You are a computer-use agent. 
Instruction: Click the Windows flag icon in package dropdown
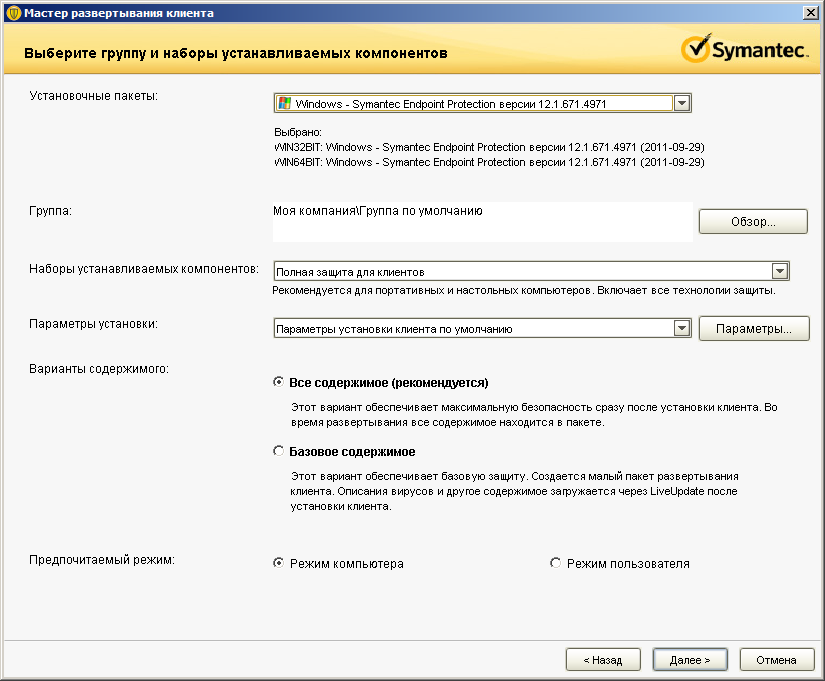[285, 103]
